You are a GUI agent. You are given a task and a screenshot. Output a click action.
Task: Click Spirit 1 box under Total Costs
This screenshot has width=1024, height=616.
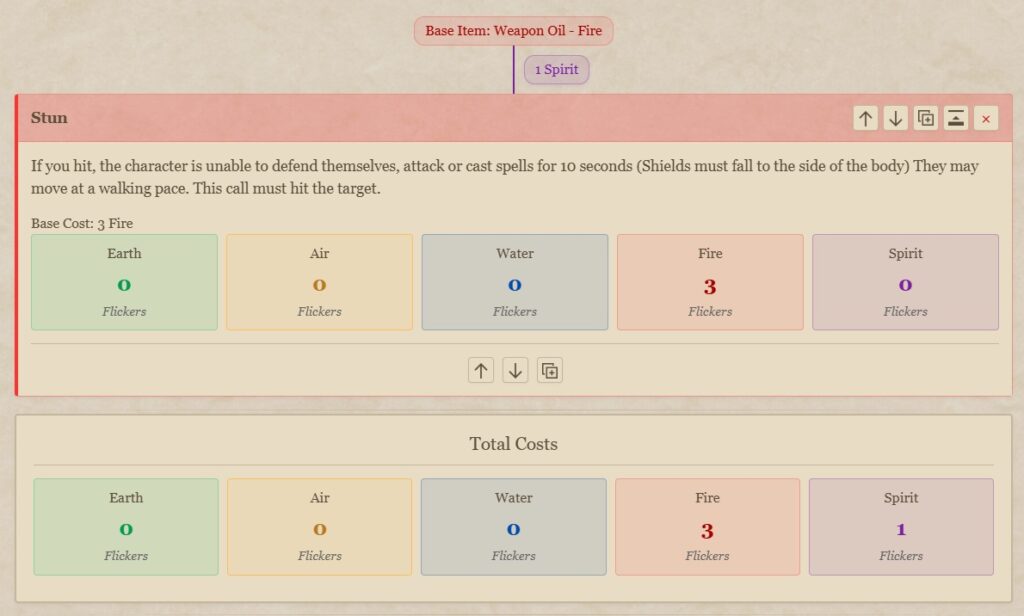pyautogui.click(x=901, y=526)
